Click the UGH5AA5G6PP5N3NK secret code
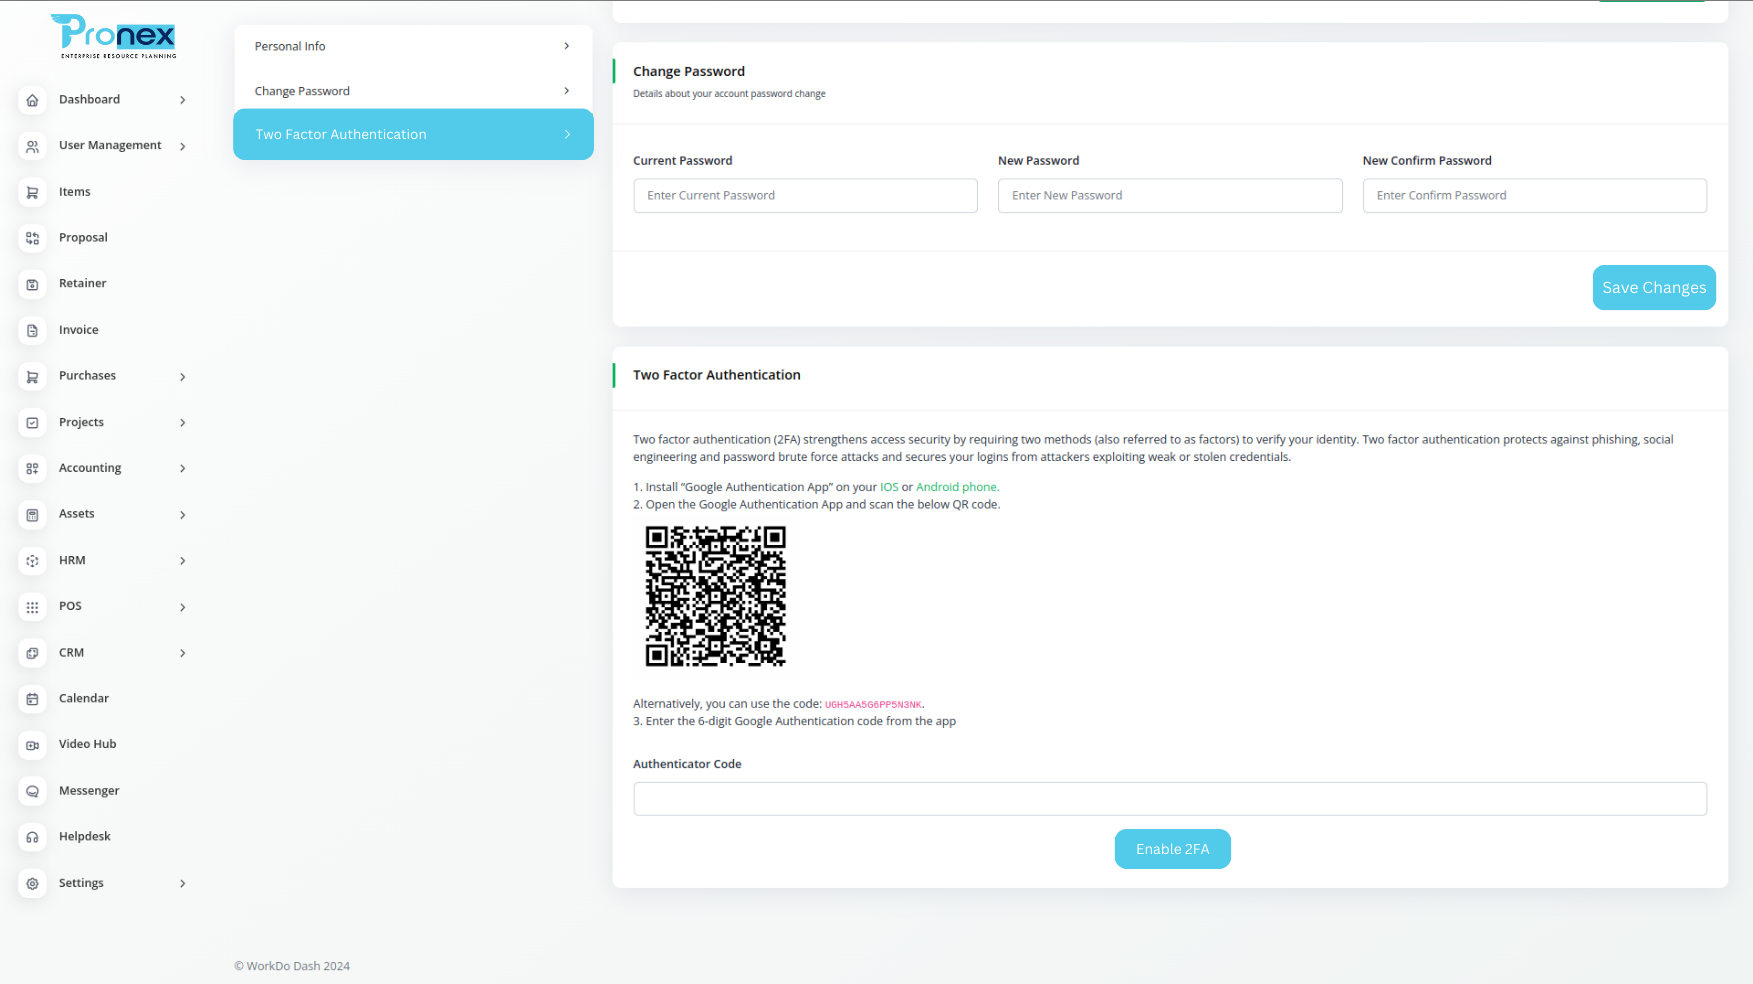The height and width of the screenshot is (984, 1753). (873, 705)
